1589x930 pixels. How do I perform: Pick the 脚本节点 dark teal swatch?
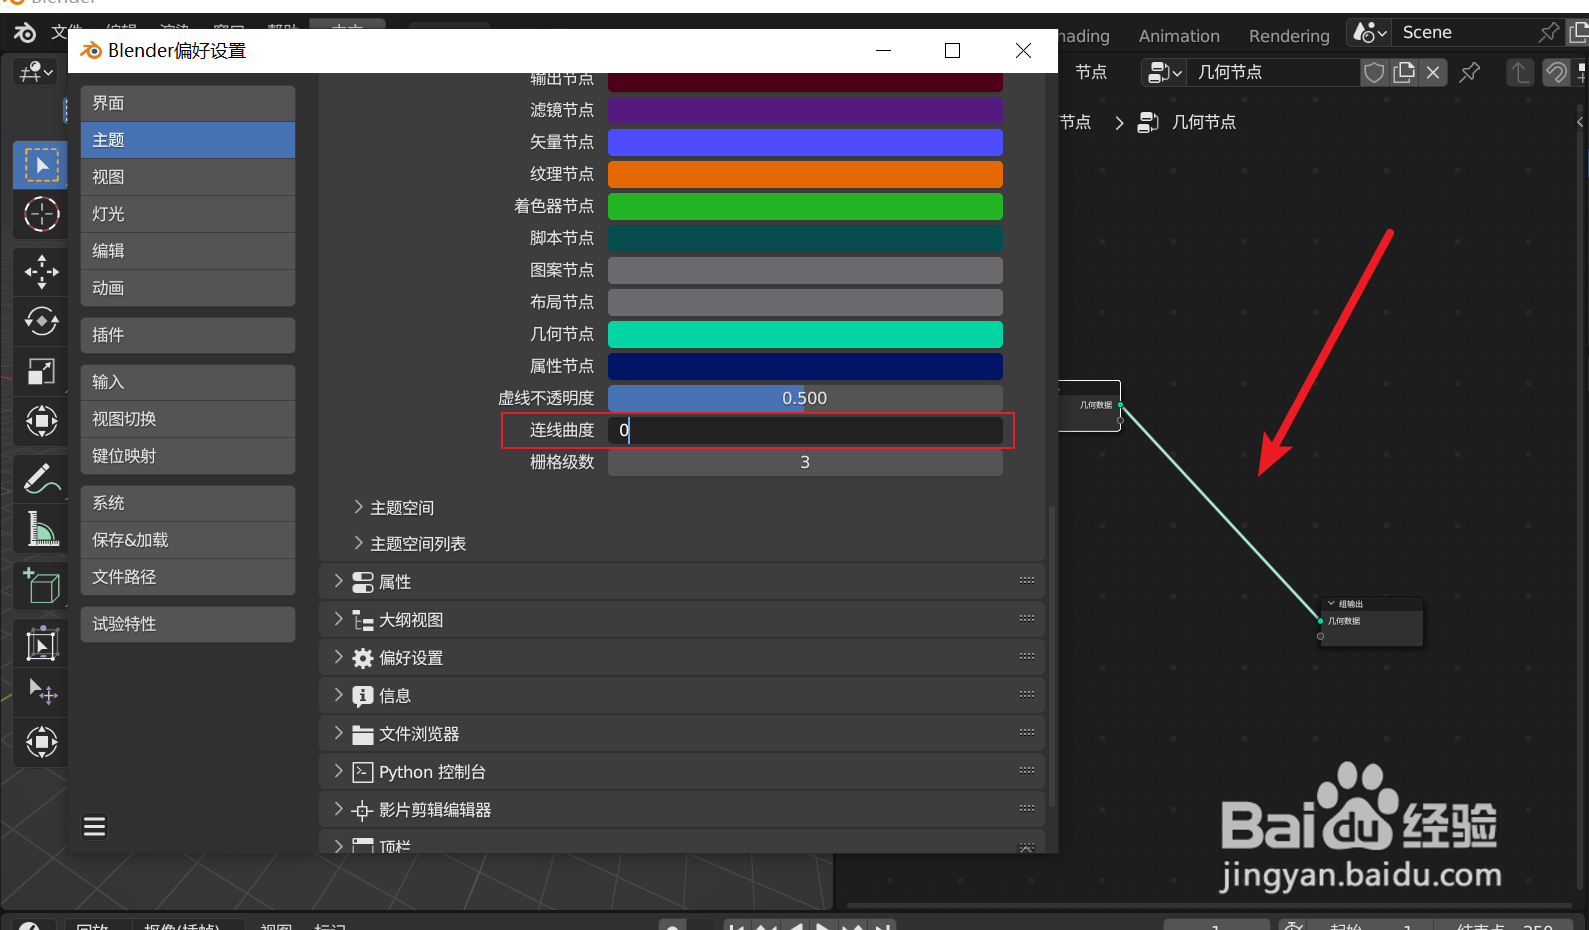(805, 238)
